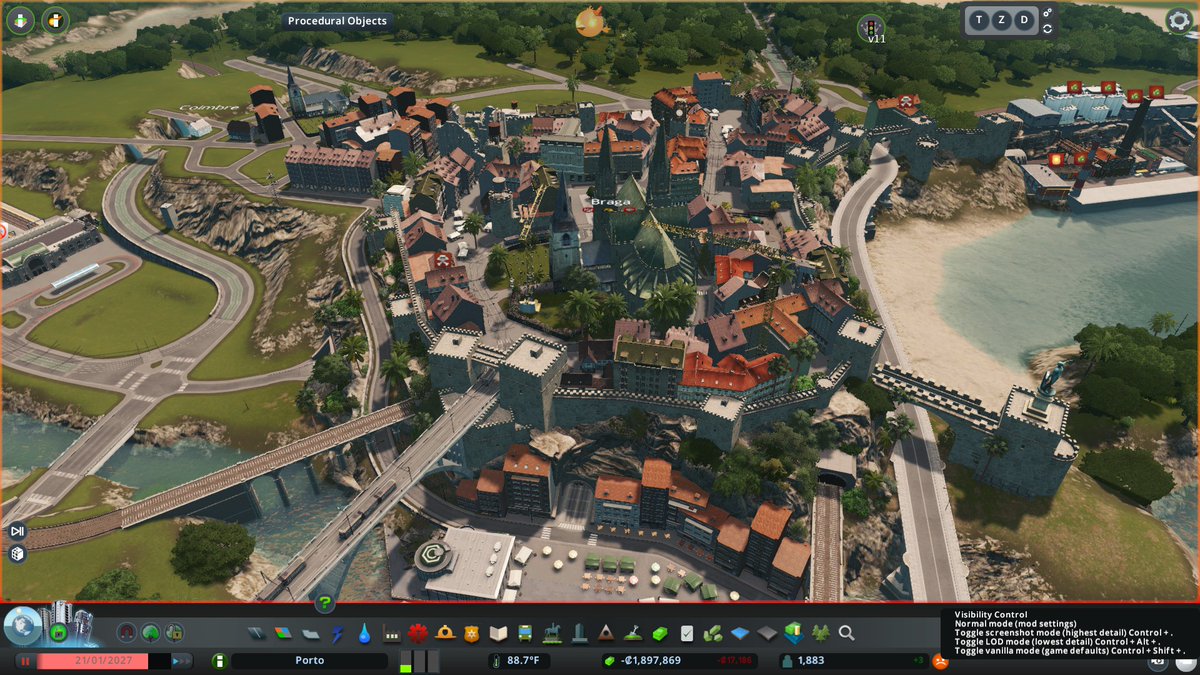Click the green rocks props icon
This screenshot has height=675, width=1200.
714,633
